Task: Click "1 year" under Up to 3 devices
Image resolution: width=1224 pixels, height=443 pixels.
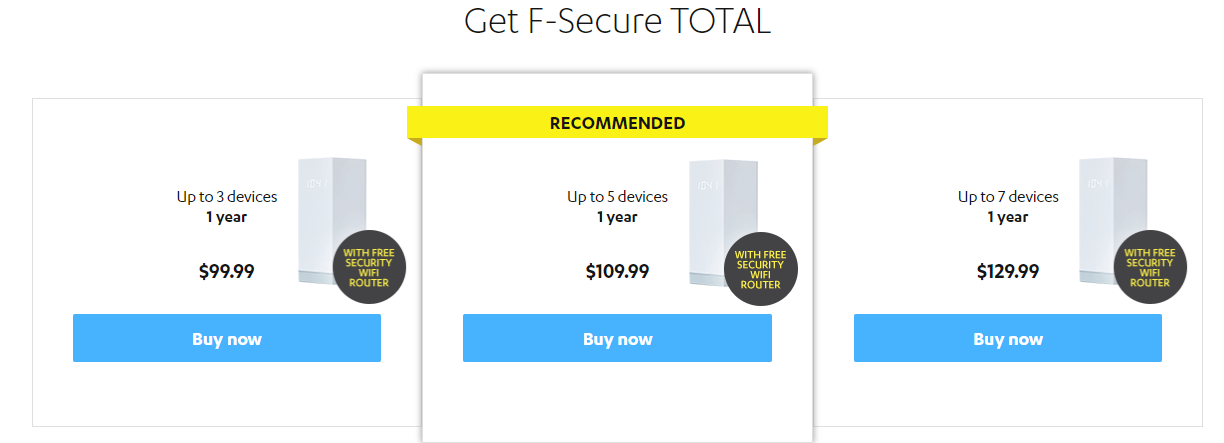Action: click(x=227, y=216)
